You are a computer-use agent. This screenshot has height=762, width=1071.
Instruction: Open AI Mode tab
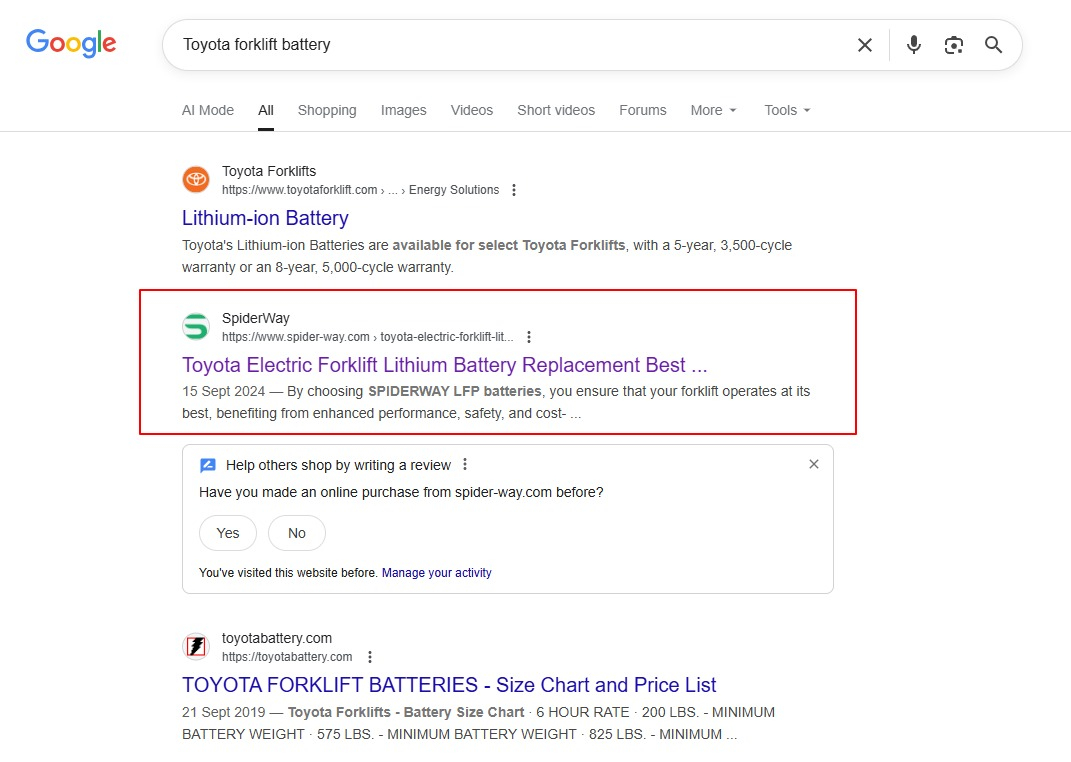(208, 110)
